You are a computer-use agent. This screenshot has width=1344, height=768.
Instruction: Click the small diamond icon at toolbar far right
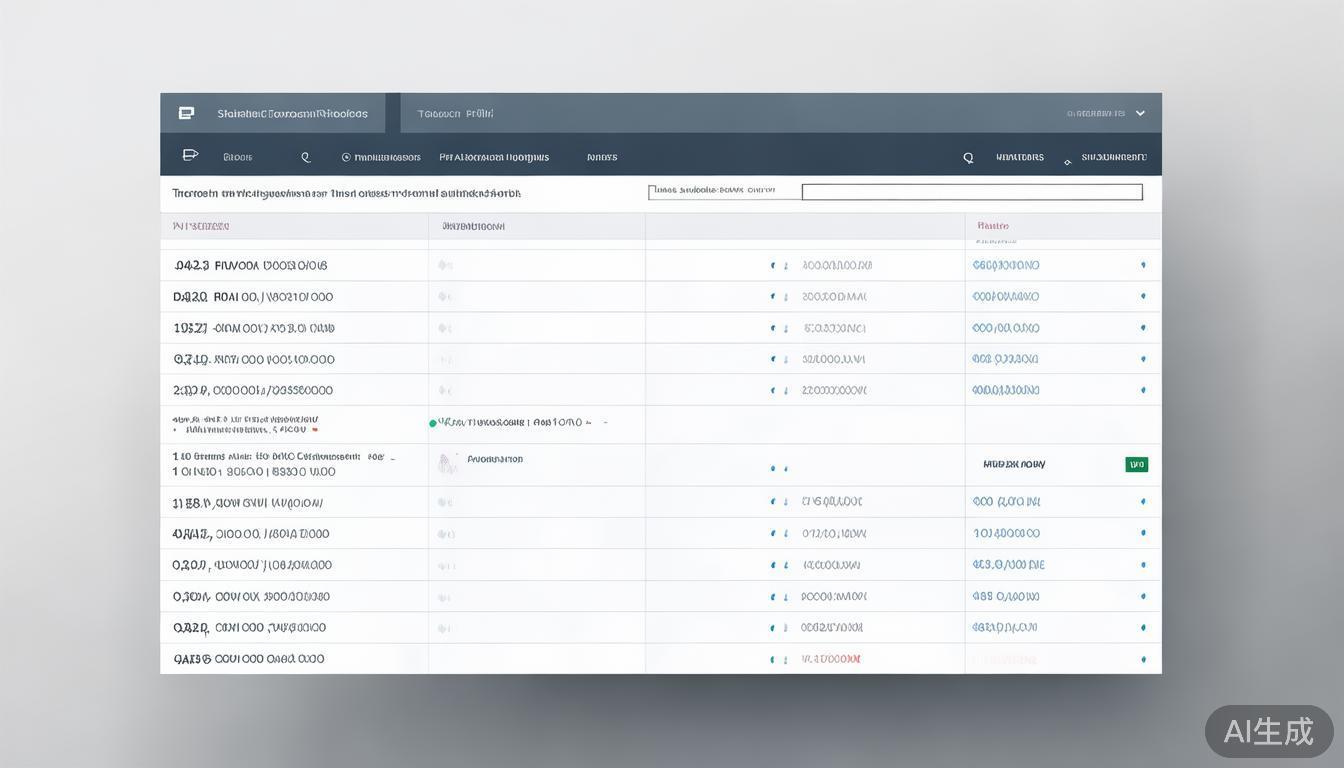pos(1068,160)
